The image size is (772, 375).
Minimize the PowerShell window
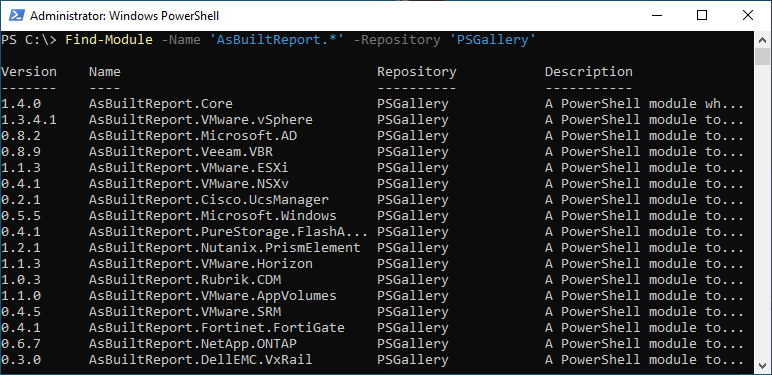click(657, 16)
